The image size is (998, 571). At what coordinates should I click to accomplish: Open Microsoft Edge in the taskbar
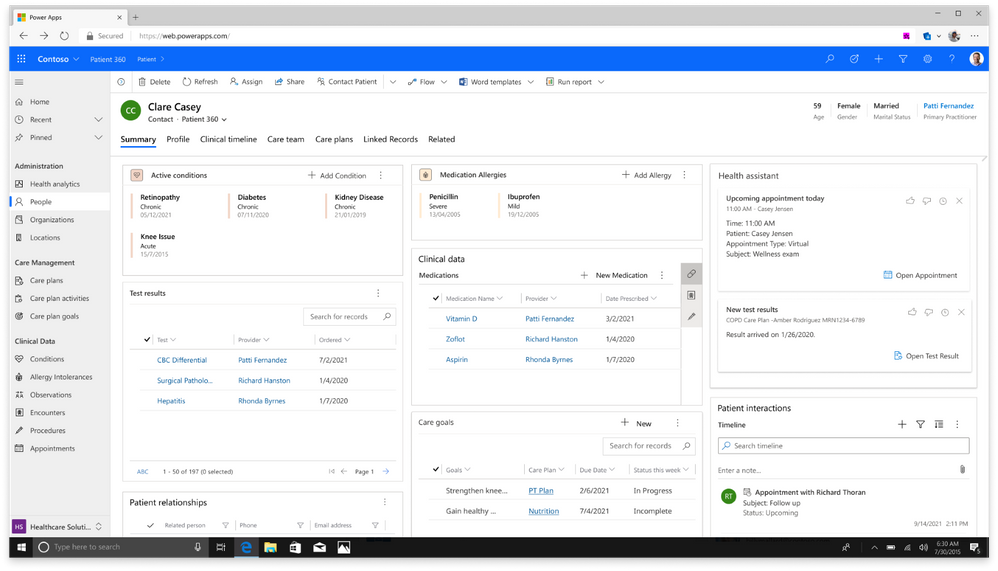click(246, 547)
